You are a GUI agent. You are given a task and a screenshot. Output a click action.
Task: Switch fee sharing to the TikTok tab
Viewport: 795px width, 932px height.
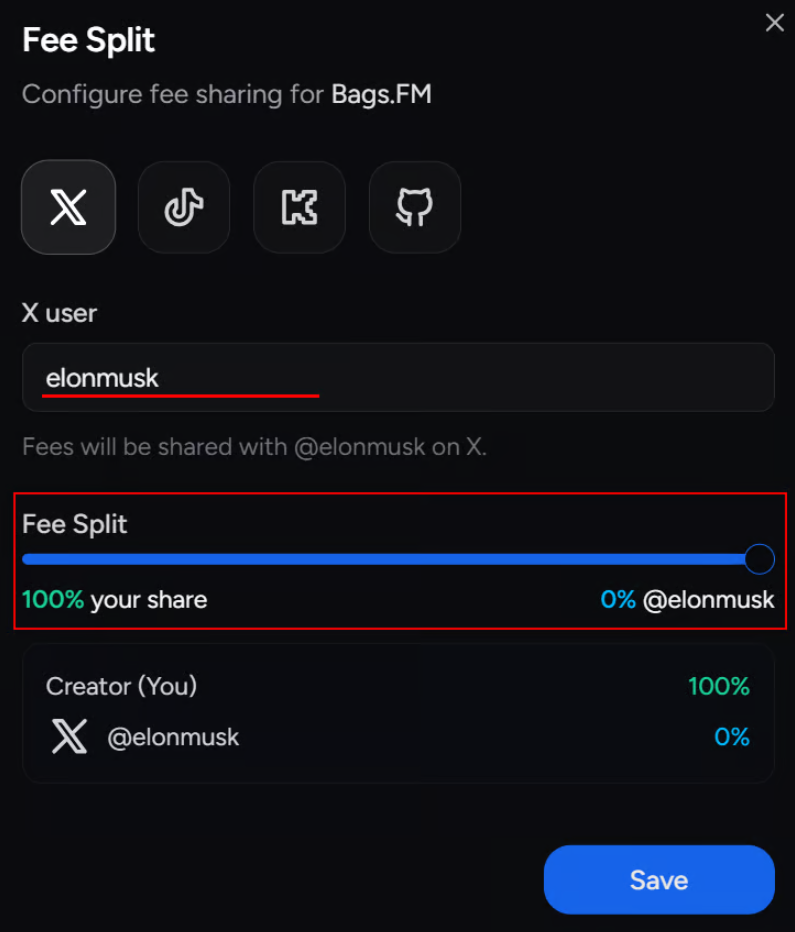pos(183,207)
